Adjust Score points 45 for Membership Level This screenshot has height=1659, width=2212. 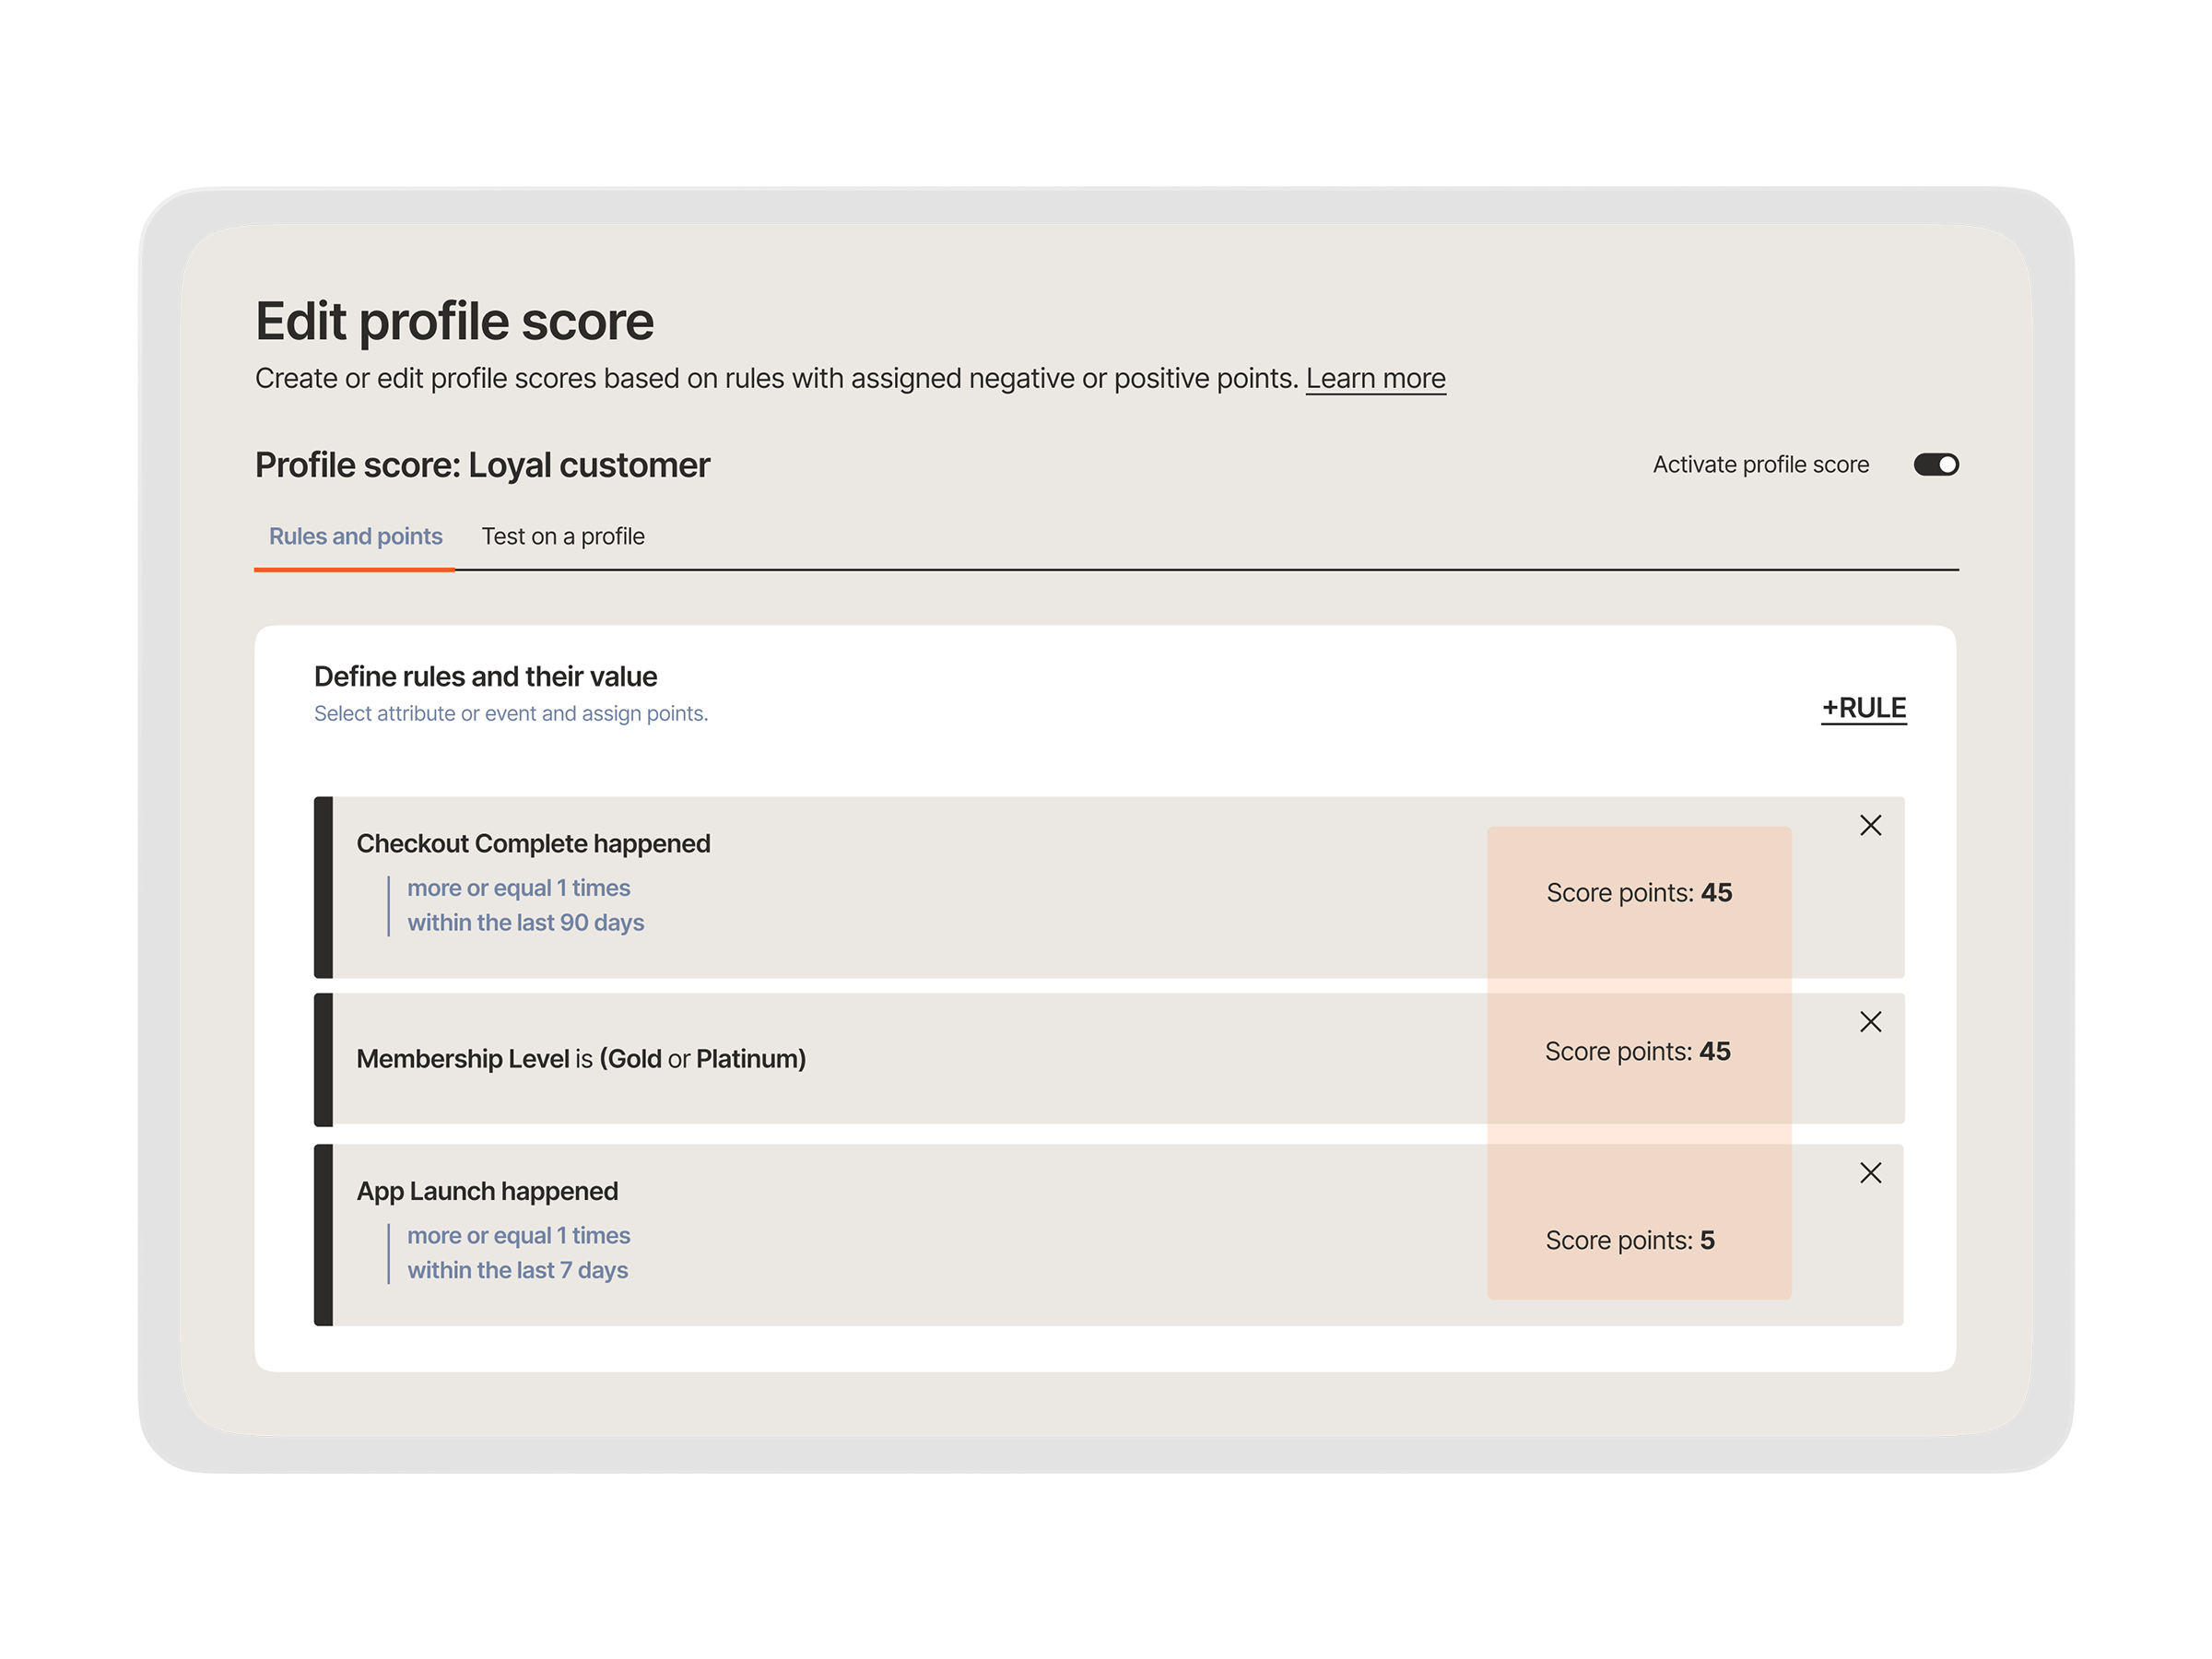pos(1639,1051)
